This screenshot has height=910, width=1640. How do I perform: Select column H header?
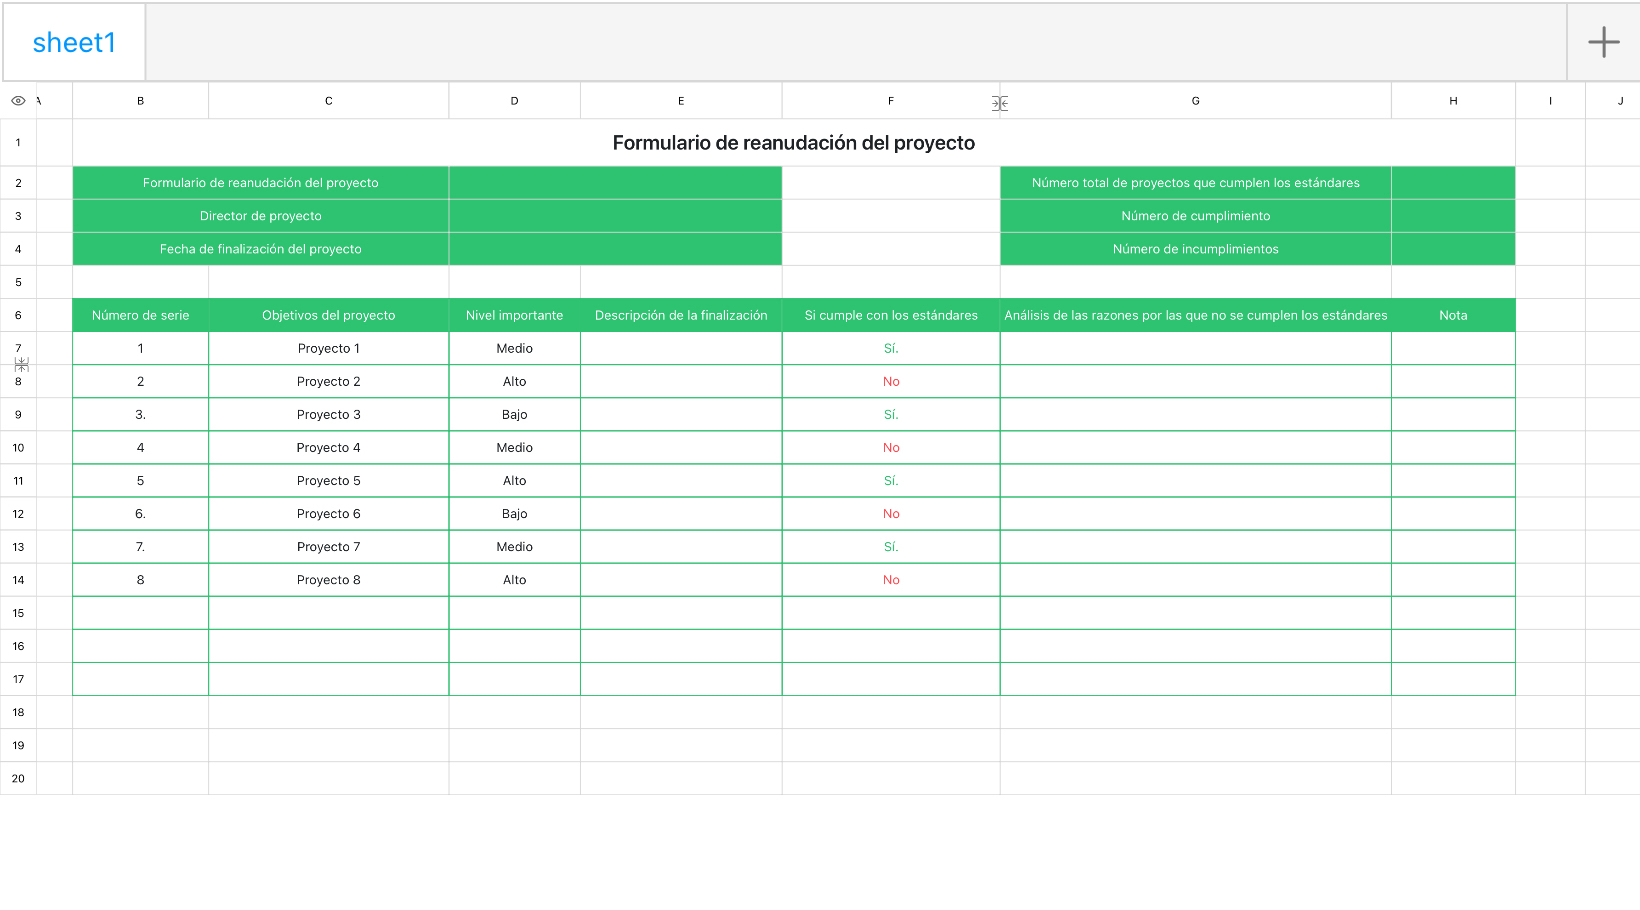pyautogui.click(x=1453, y=101)
